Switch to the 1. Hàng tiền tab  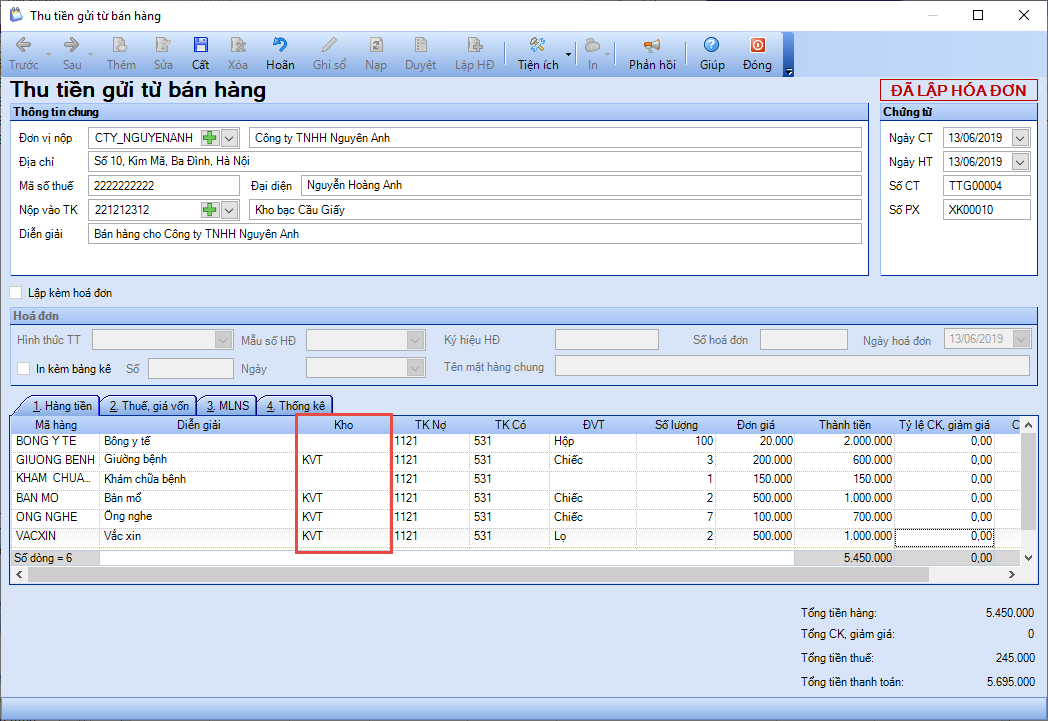tap(61, 406)
